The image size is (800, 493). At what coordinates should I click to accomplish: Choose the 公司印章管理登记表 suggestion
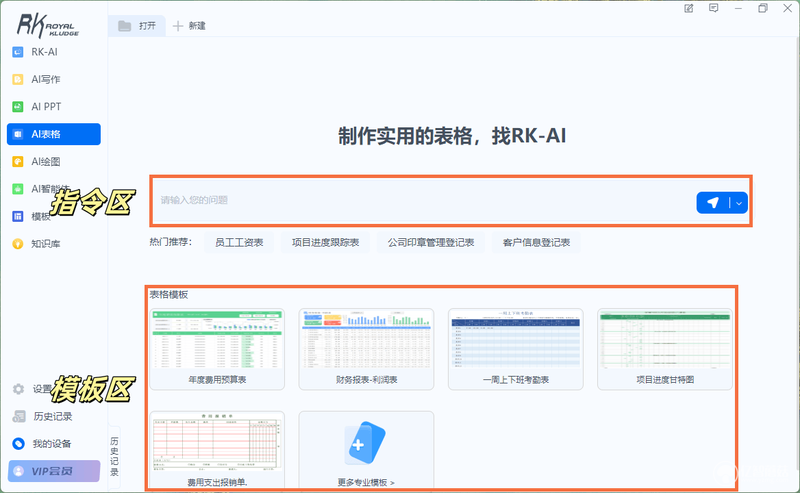(x=431, y=242)
